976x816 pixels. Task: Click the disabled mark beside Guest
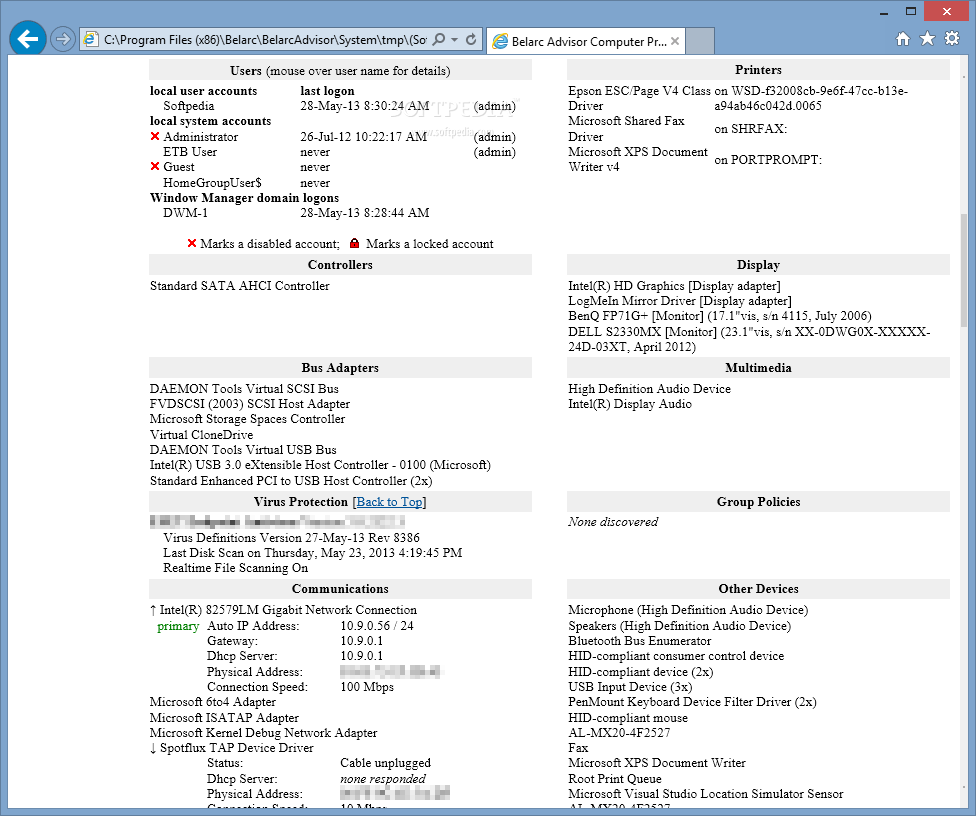[155, 166]
